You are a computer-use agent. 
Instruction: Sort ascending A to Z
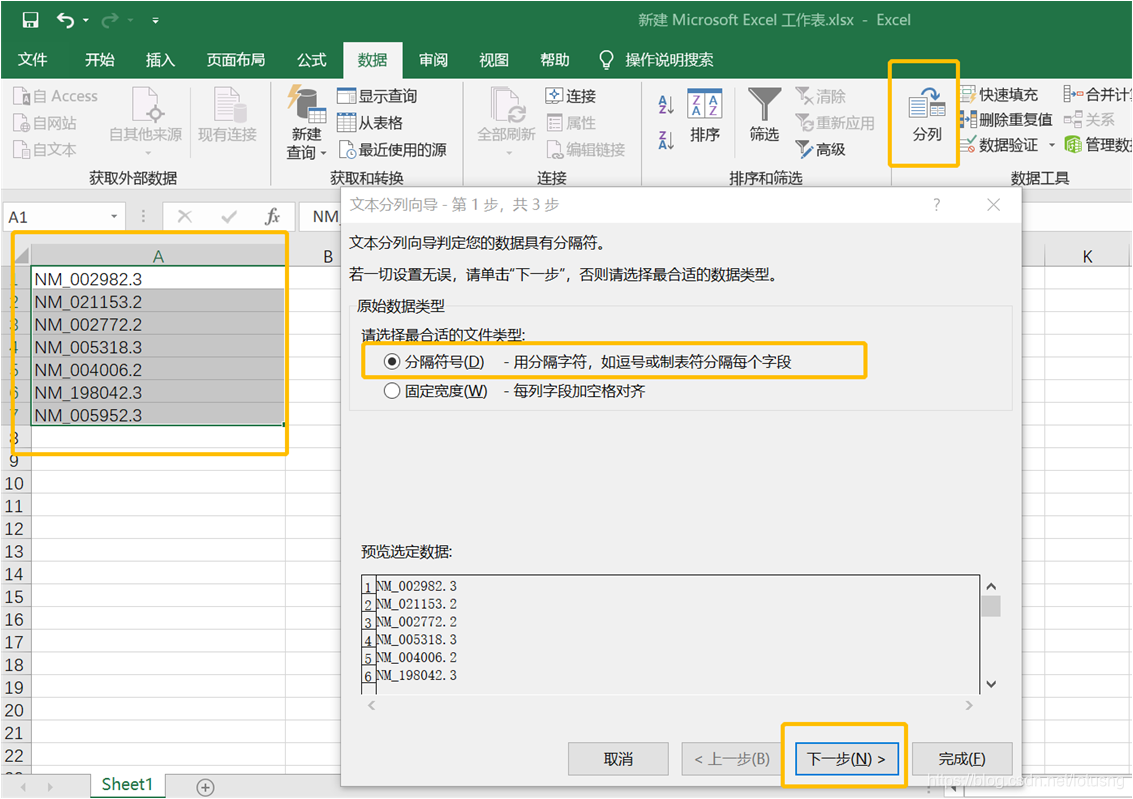tap(666, 105)
